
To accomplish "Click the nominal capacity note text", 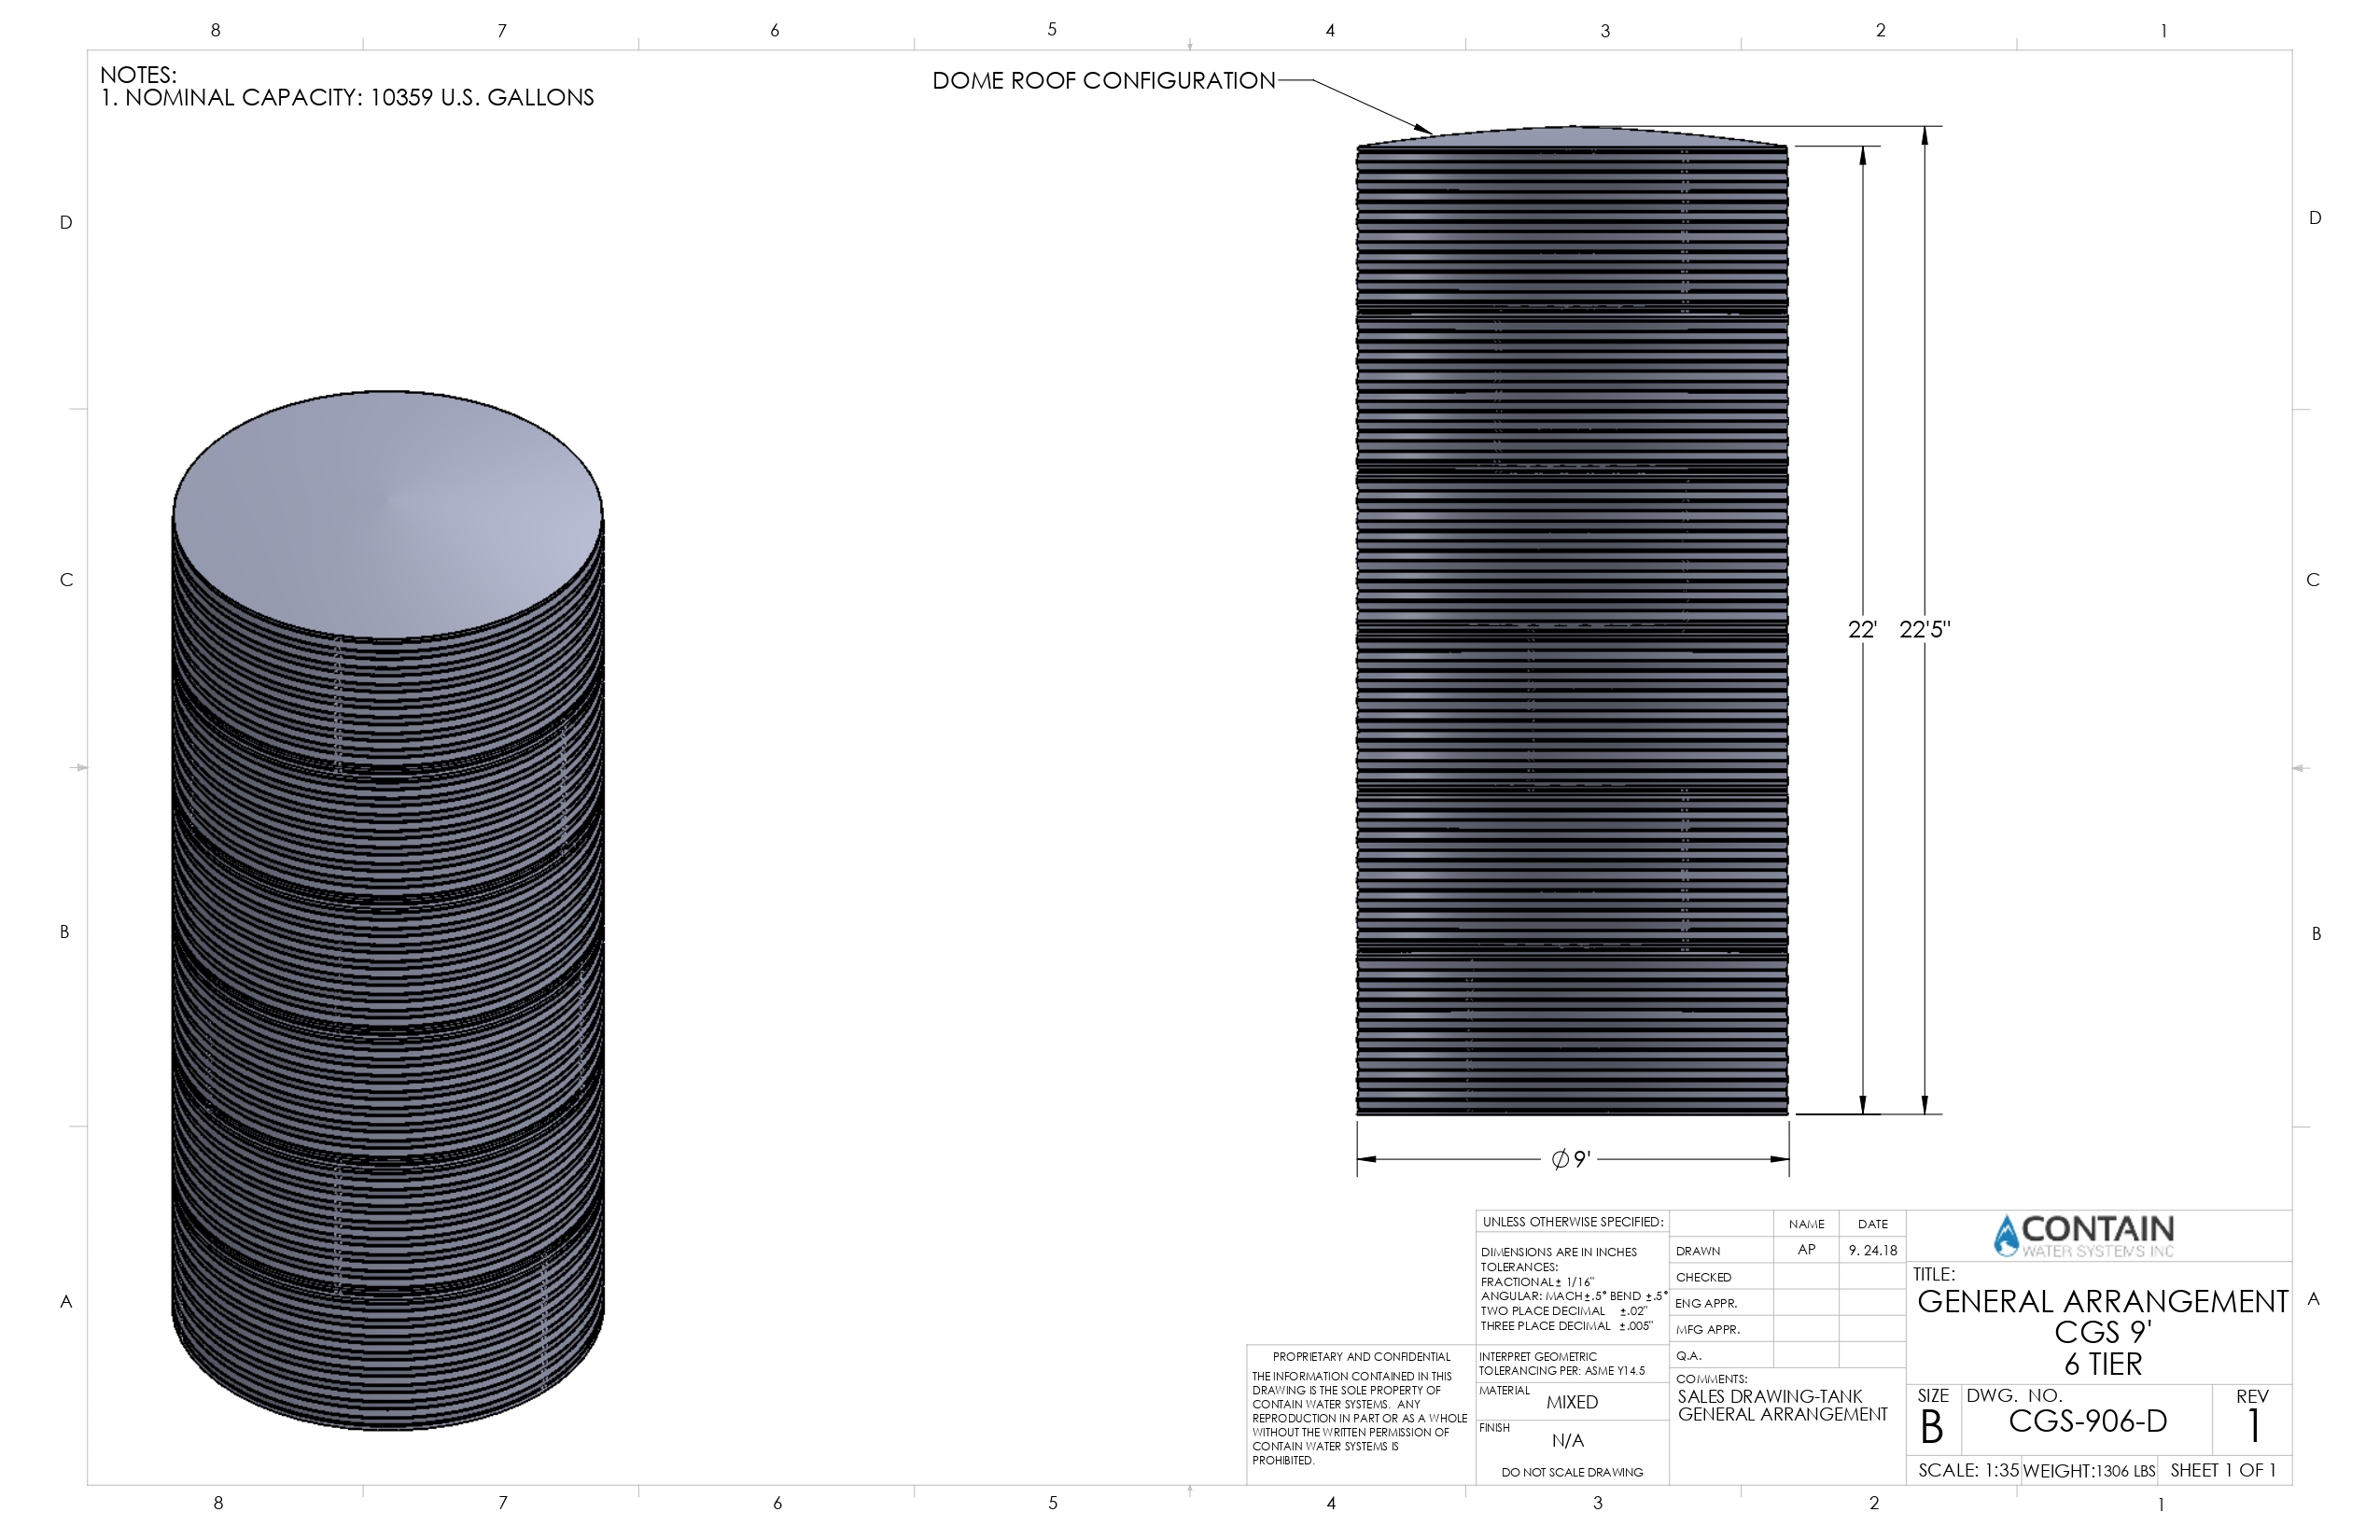I will point(347,98).
